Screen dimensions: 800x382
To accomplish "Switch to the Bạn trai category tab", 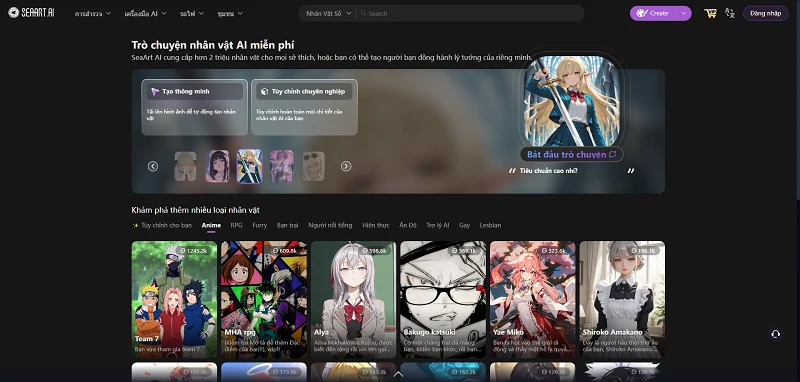I will coord(288,225).
